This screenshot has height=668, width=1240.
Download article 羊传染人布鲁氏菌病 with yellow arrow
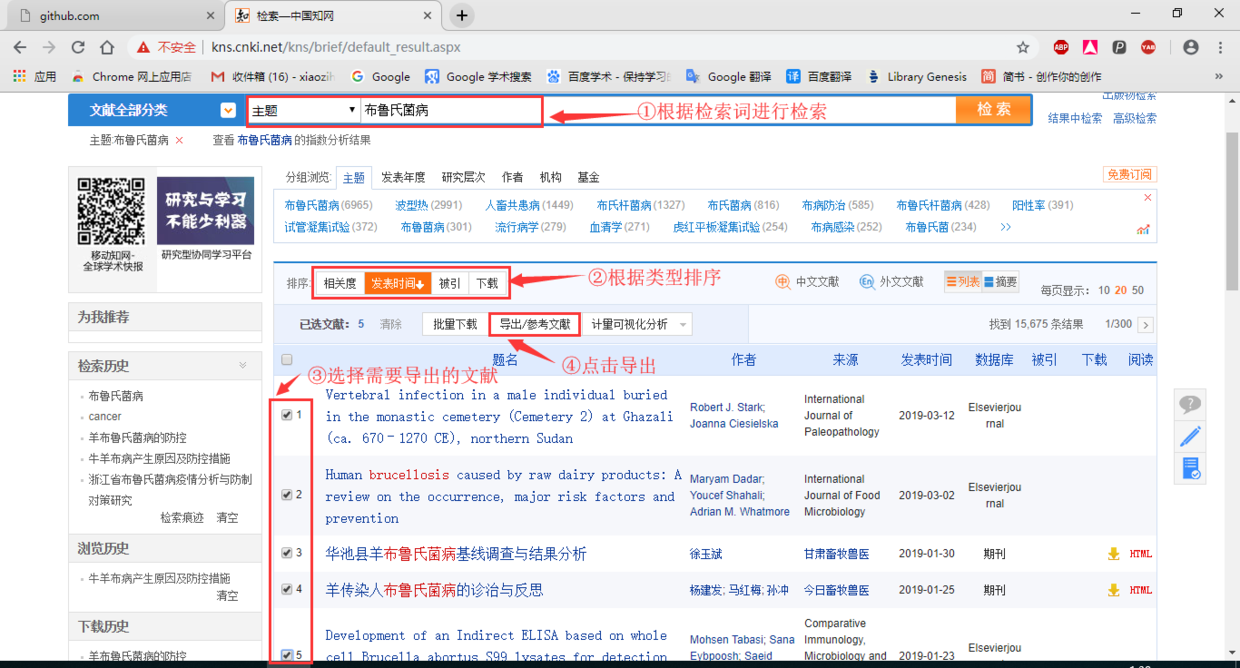pyautogui.click(x=1113, y=590)
